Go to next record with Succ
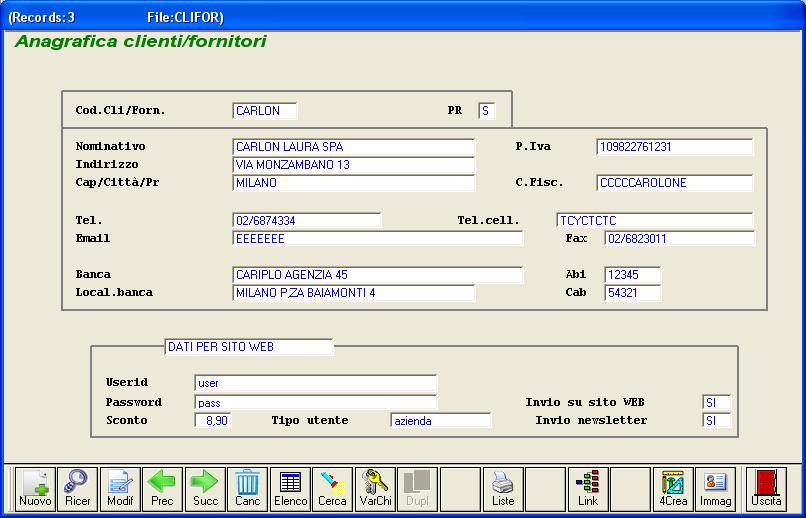Screen dimensions: 806x518 coord(205,489)
